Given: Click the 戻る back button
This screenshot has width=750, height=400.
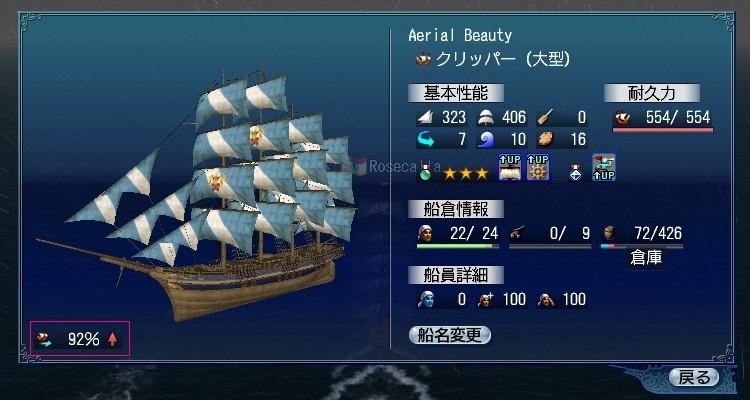Looking at the screenshot, I should (694, 377).
